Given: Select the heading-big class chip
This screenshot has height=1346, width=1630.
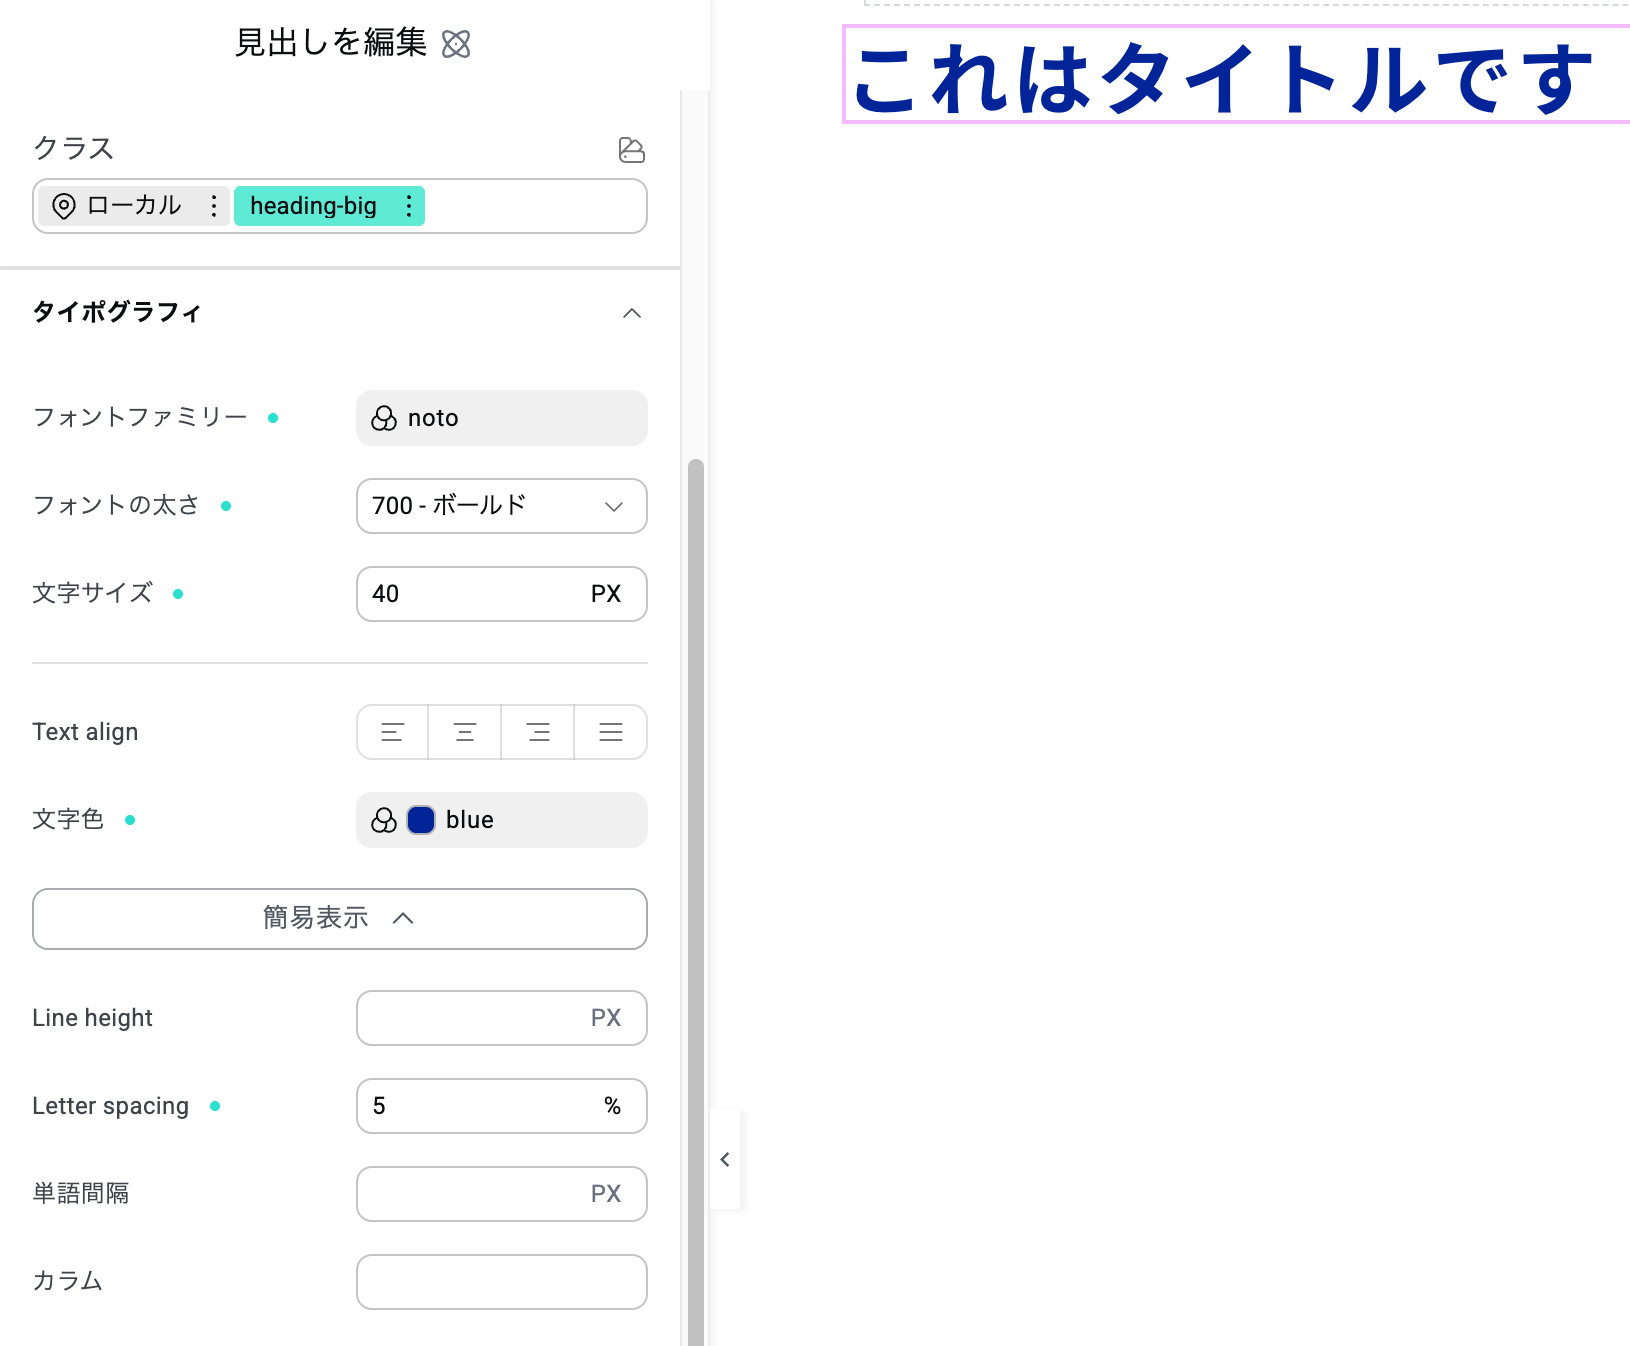Looking at the screenshot, I should coord(313,206).
